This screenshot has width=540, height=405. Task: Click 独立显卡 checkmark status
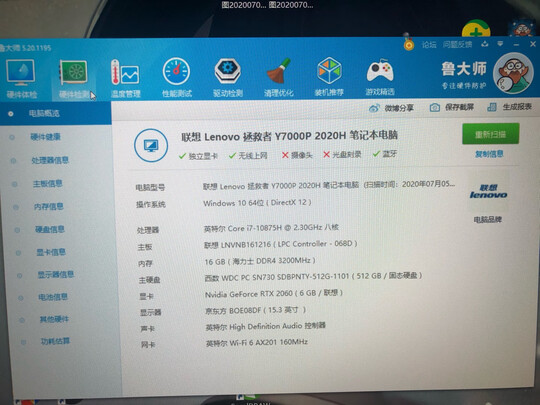click(x=198, y=156)
